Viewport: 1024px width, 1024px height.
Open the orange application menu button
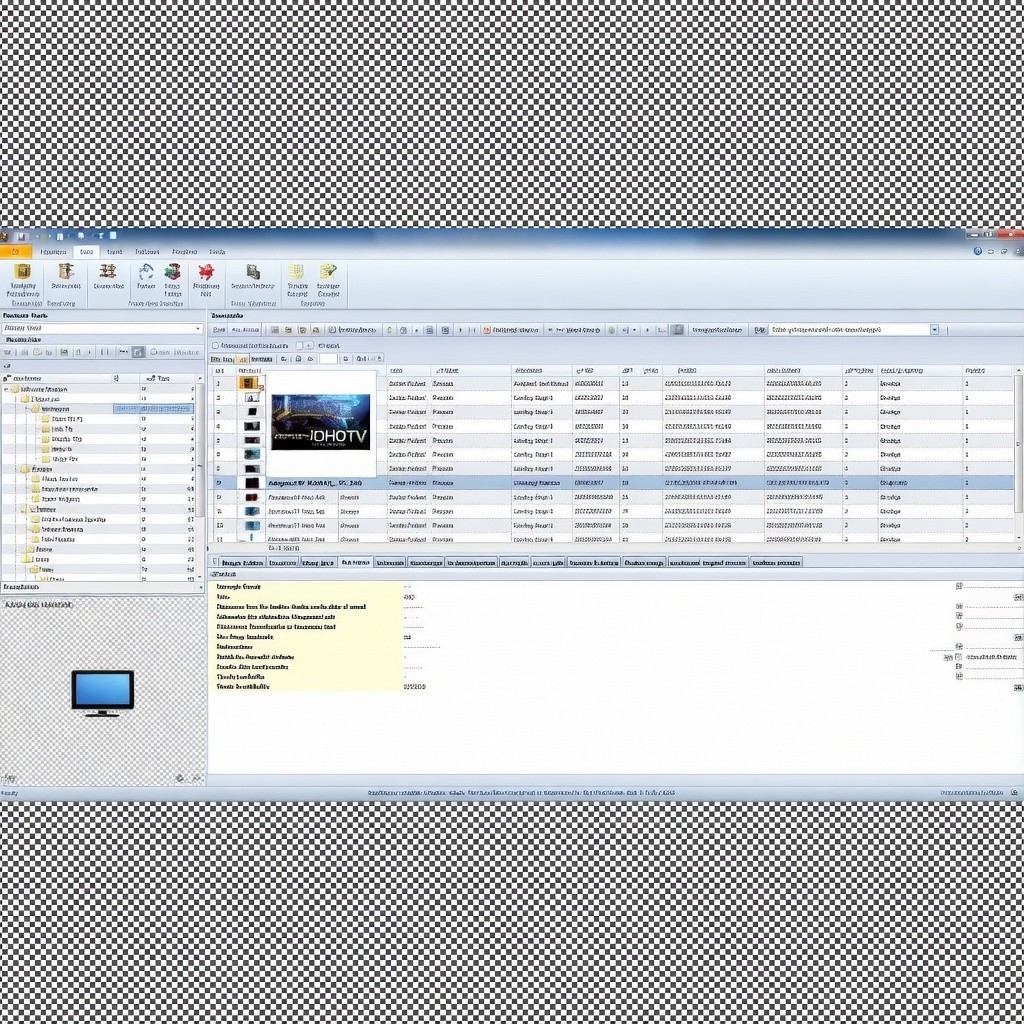(x=16, y=251)
